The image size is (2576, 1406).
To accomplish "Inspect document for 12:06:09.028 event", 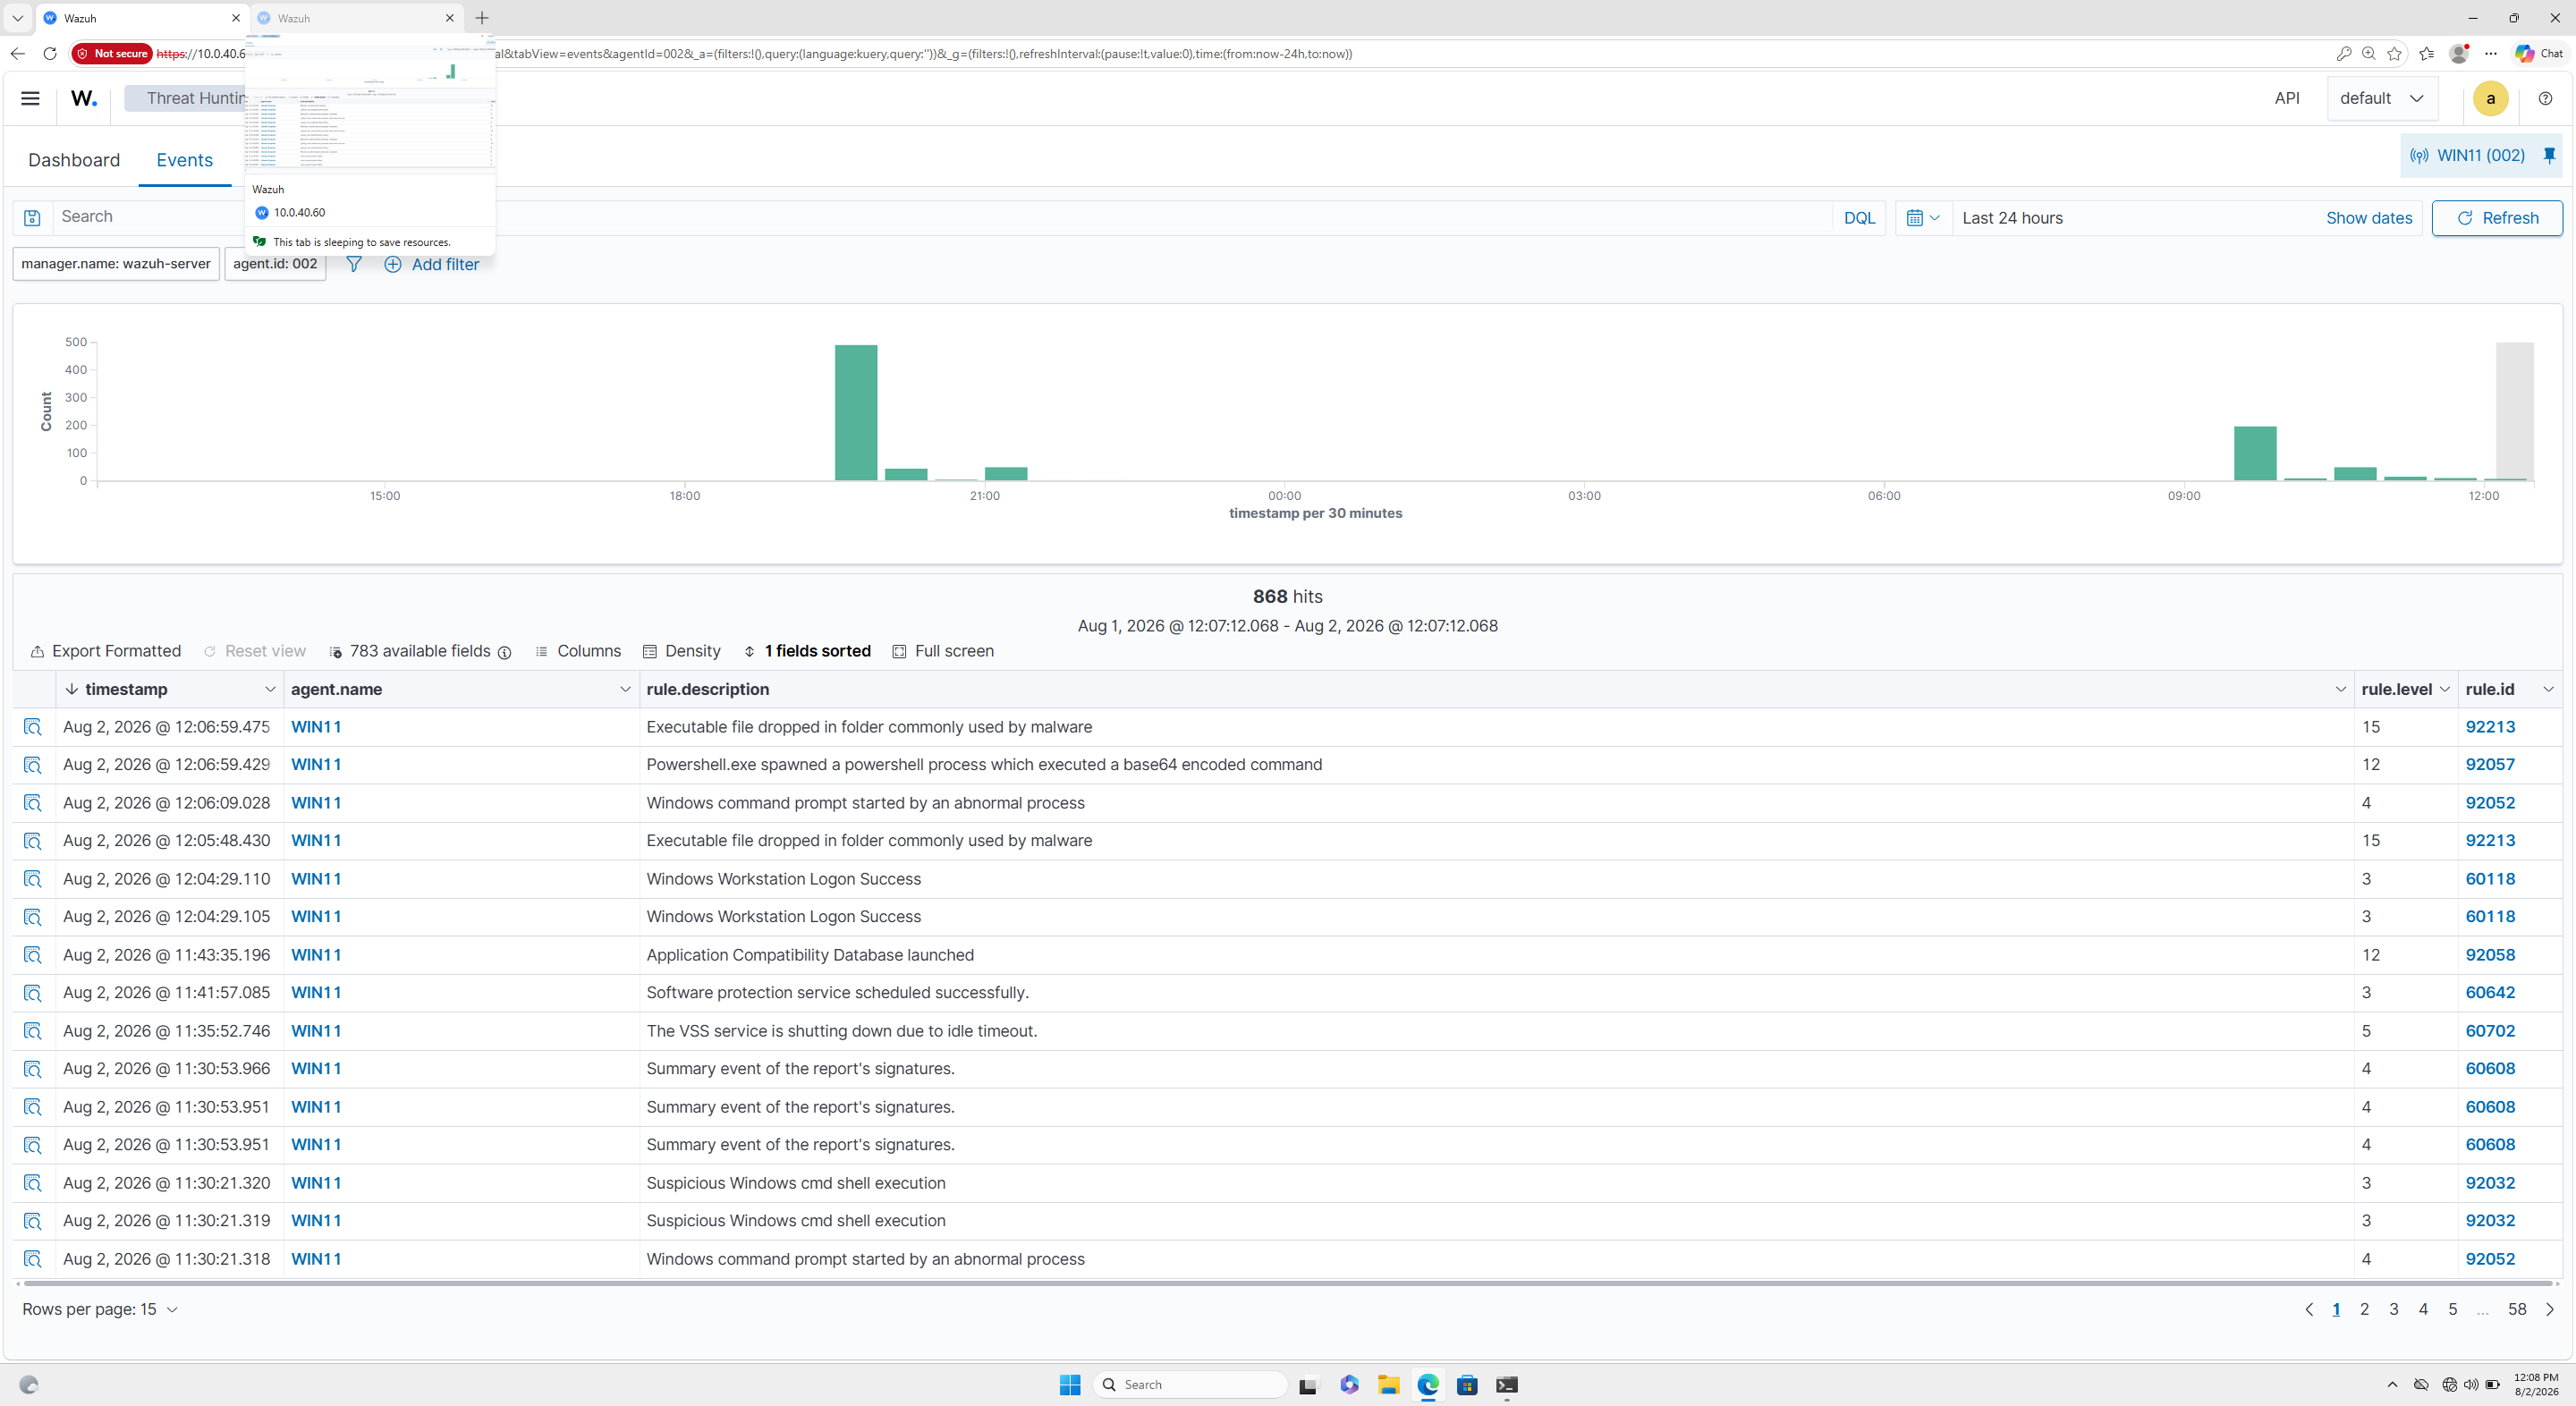I will tap(33, 803).
